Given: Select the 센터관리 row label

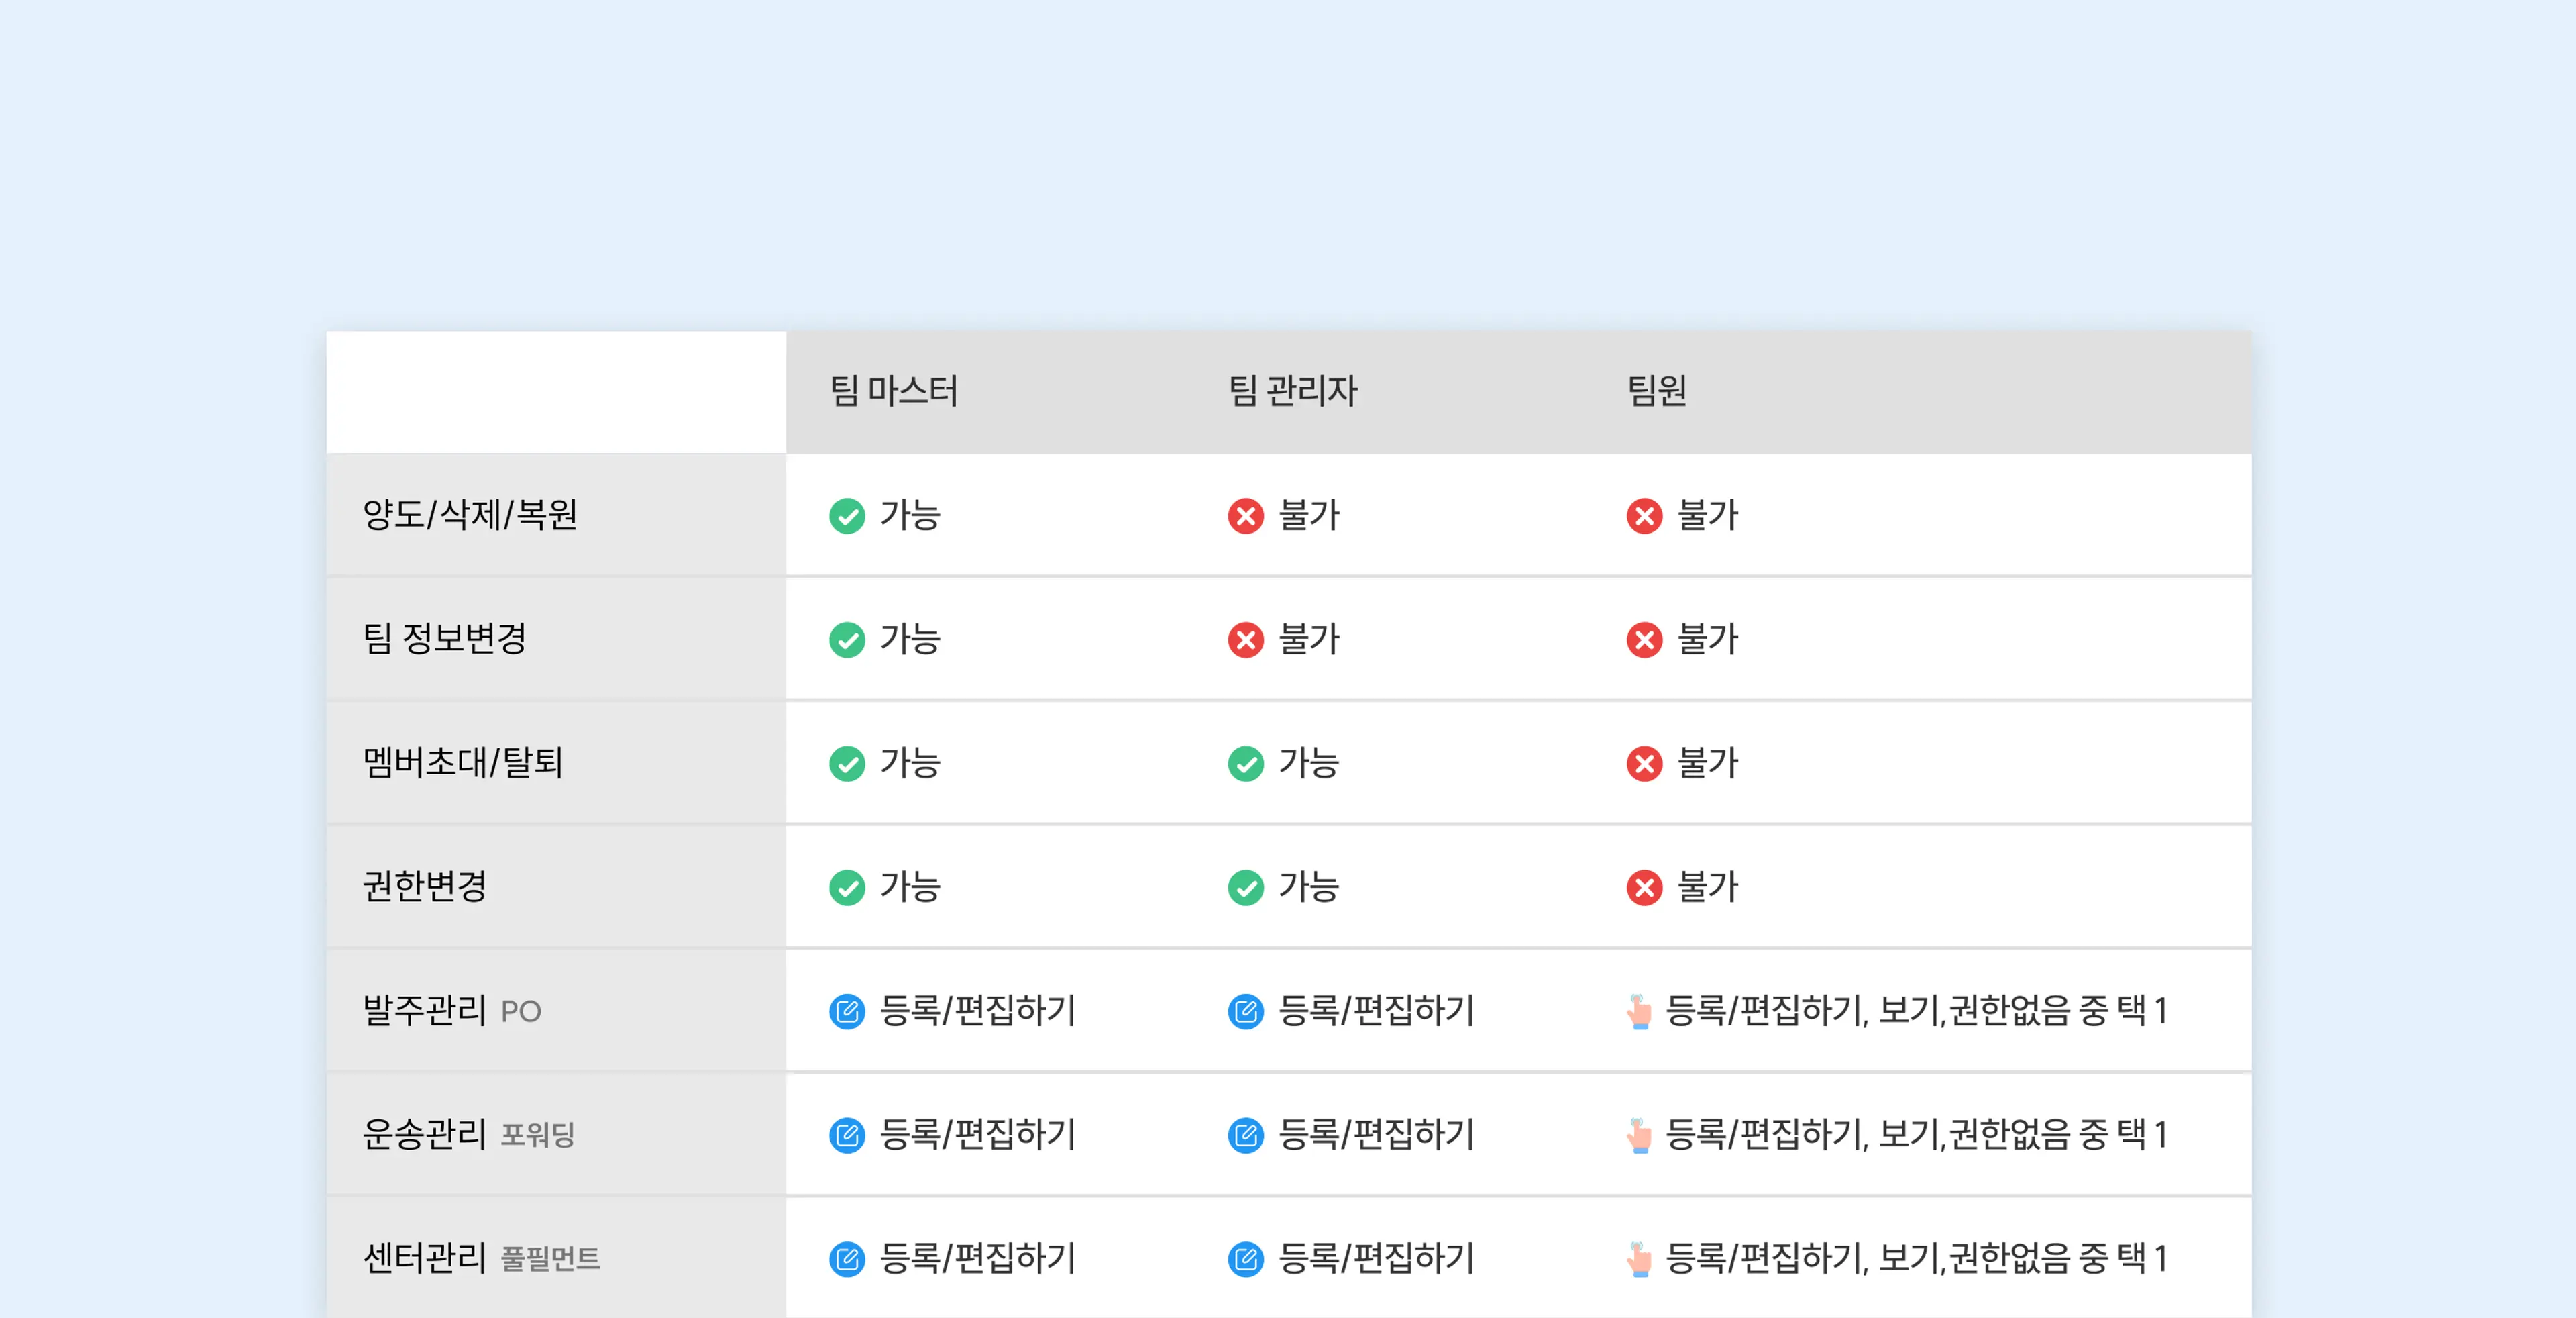Looking at the screenshot, I should [x=424, y=1259].
